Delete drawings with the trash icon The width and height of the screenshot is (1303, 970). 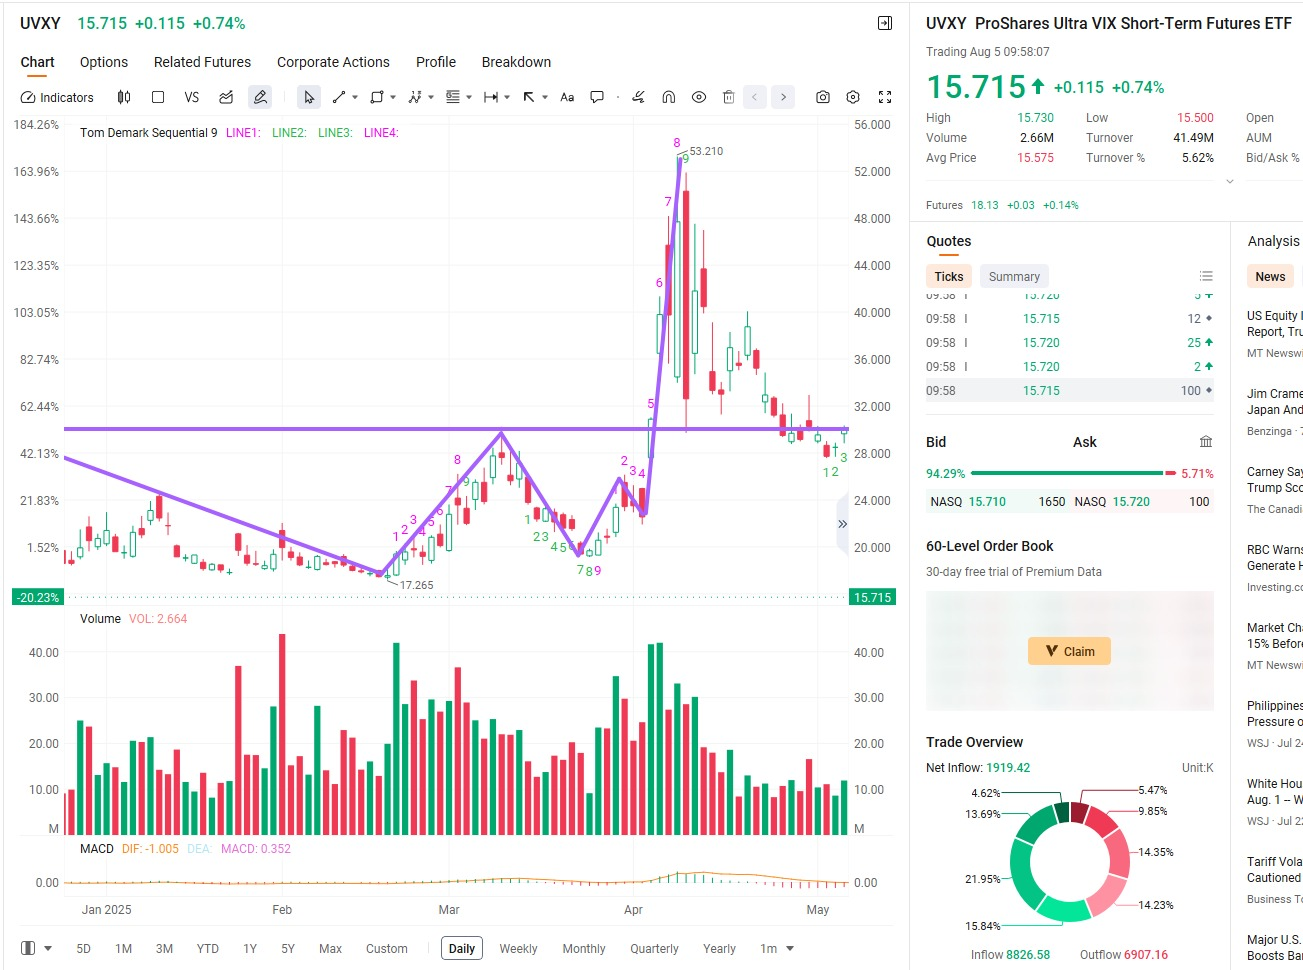[729, 97]
